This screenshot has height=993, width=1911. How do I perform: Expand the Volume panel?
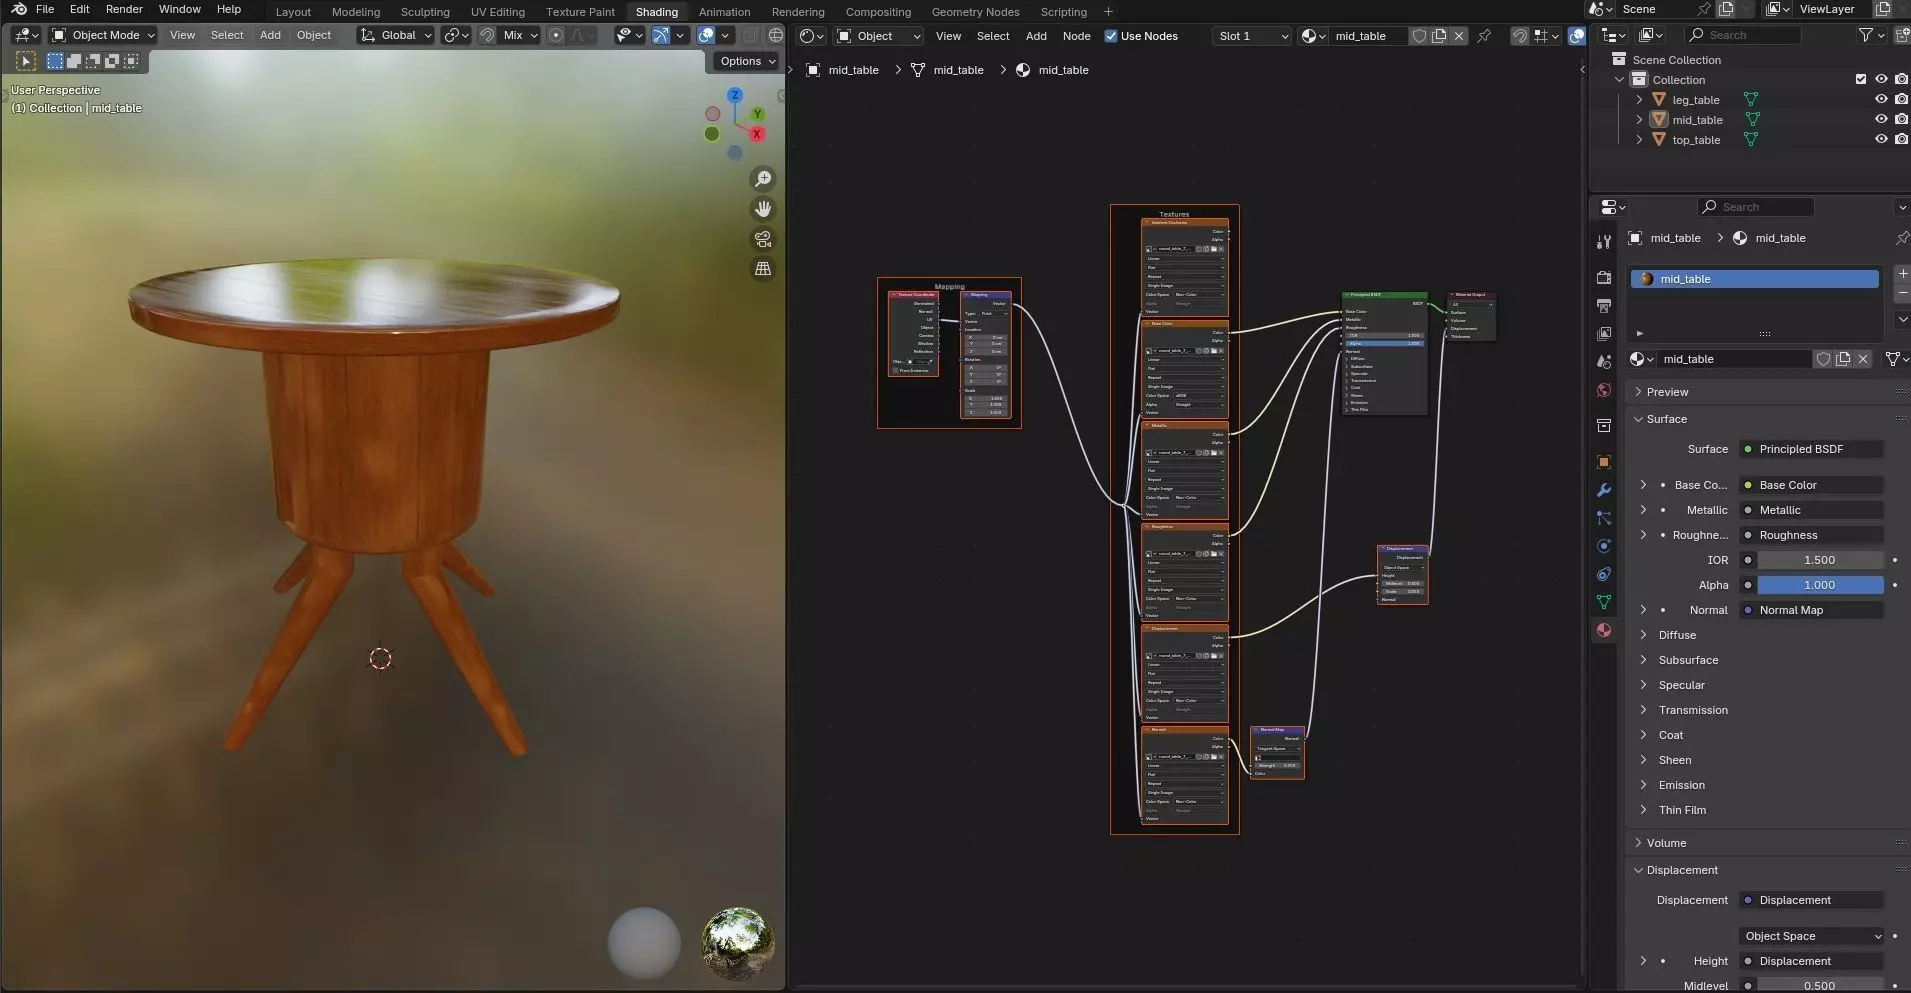click(1666, 843)
